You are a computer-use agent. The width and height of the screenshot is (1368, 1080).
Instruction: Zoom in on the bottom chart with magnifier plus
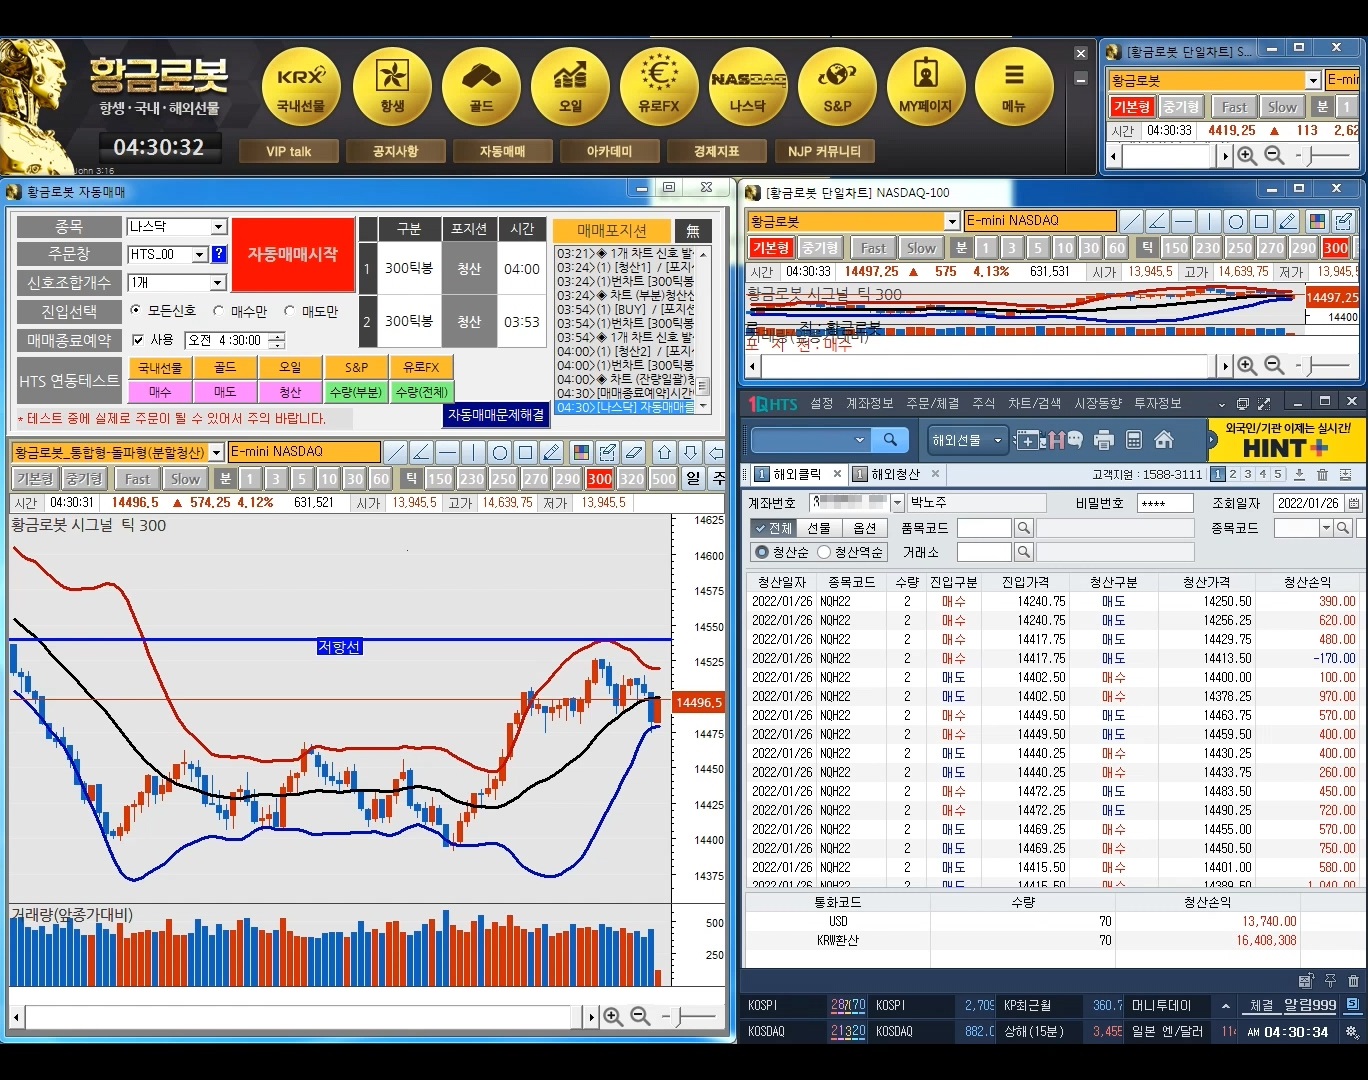click(613, 1017)
